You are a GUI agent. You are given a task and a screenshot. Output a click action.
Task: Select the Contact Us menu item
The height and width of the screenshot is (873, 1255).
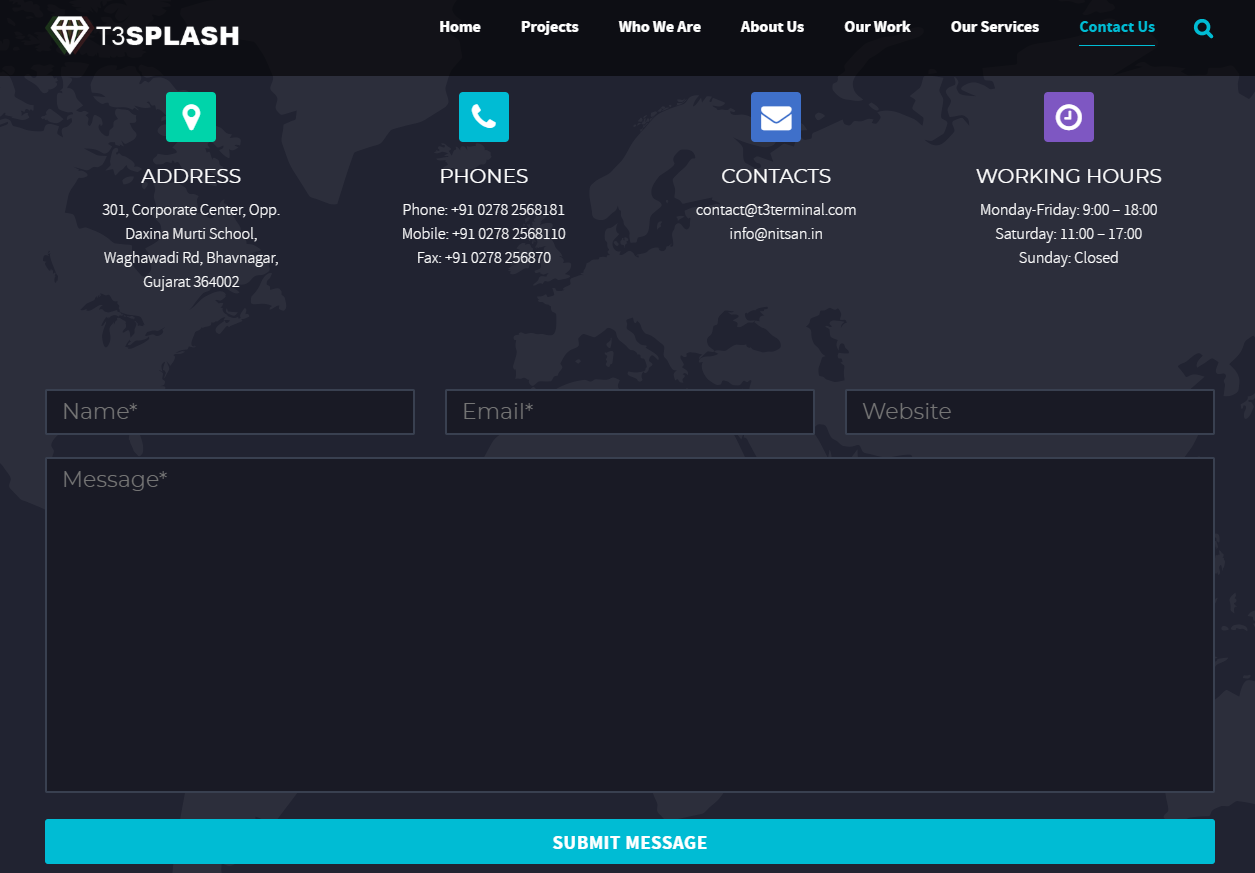coord(1117,27)
